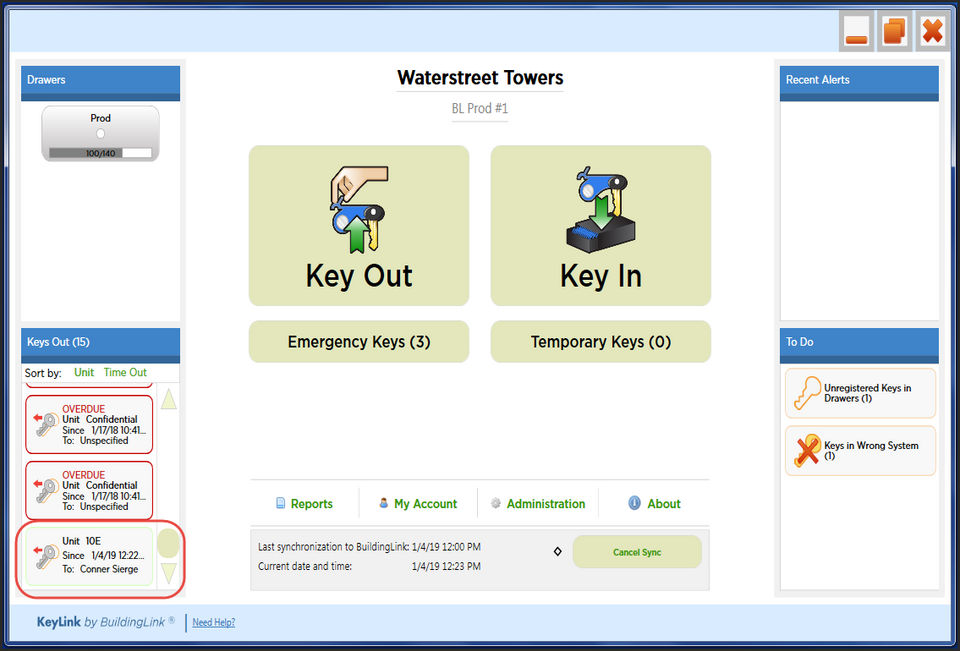Viewport: 960px width, 651px height.
Task: Open the Key Out screen
Action: coord(359,225)
